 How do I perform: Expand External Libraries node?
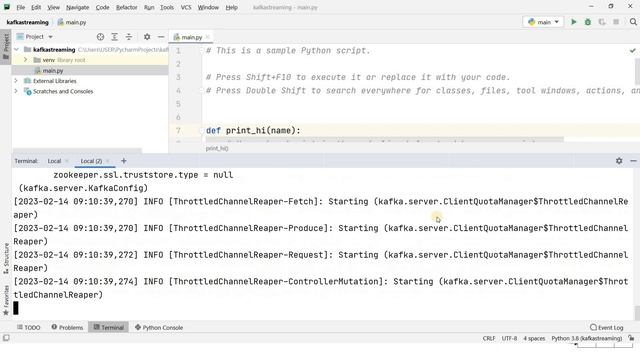tap(16, 81)
